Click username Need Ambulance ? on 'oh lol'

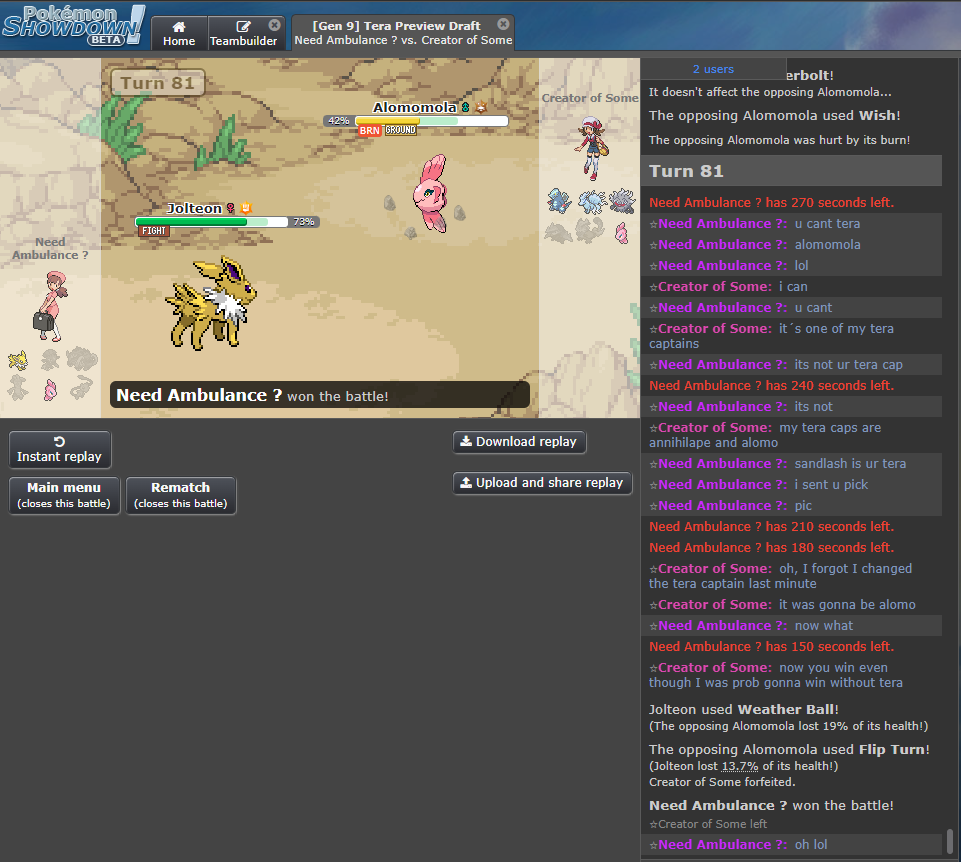(x=722, y=845)
